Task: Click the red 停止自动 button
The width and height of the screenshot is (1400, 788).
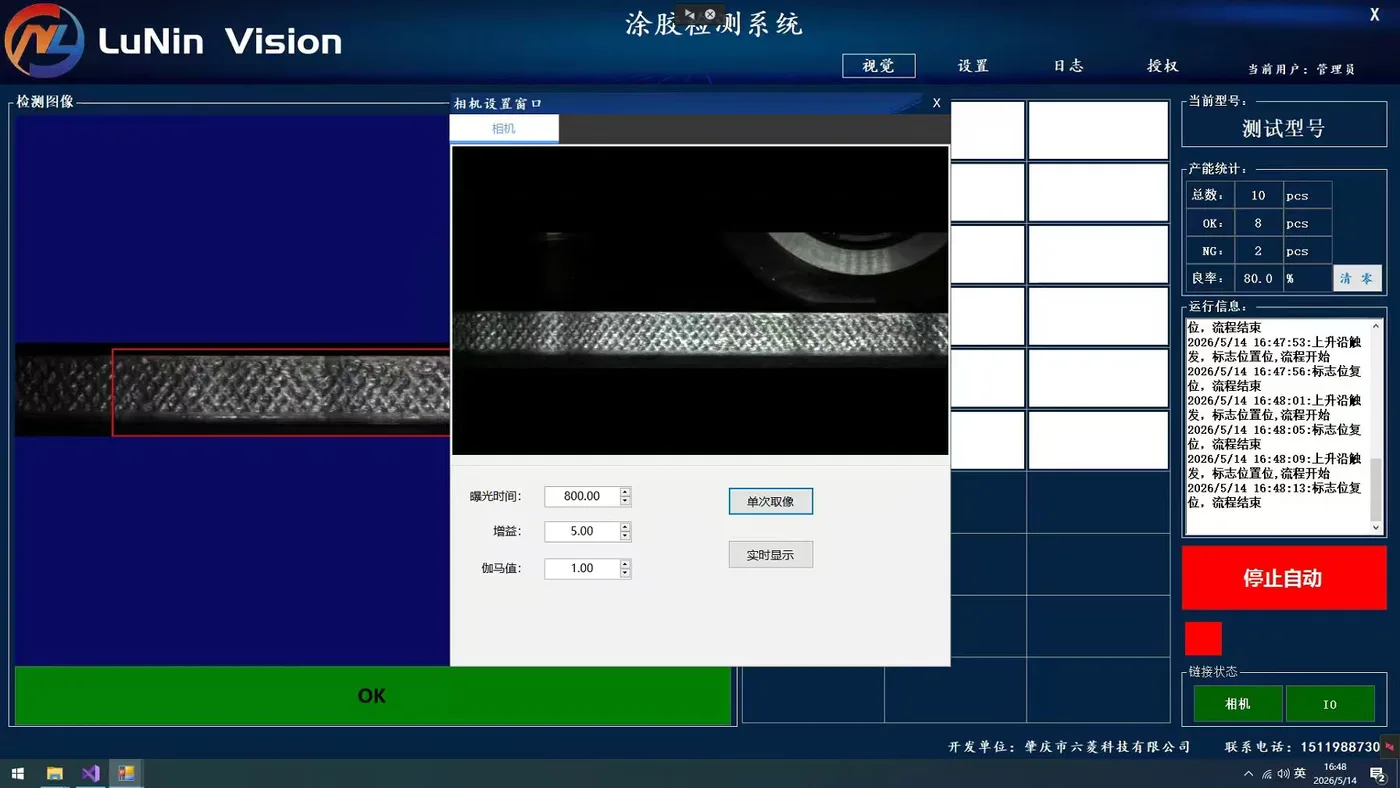Action: pos(1283,578)
